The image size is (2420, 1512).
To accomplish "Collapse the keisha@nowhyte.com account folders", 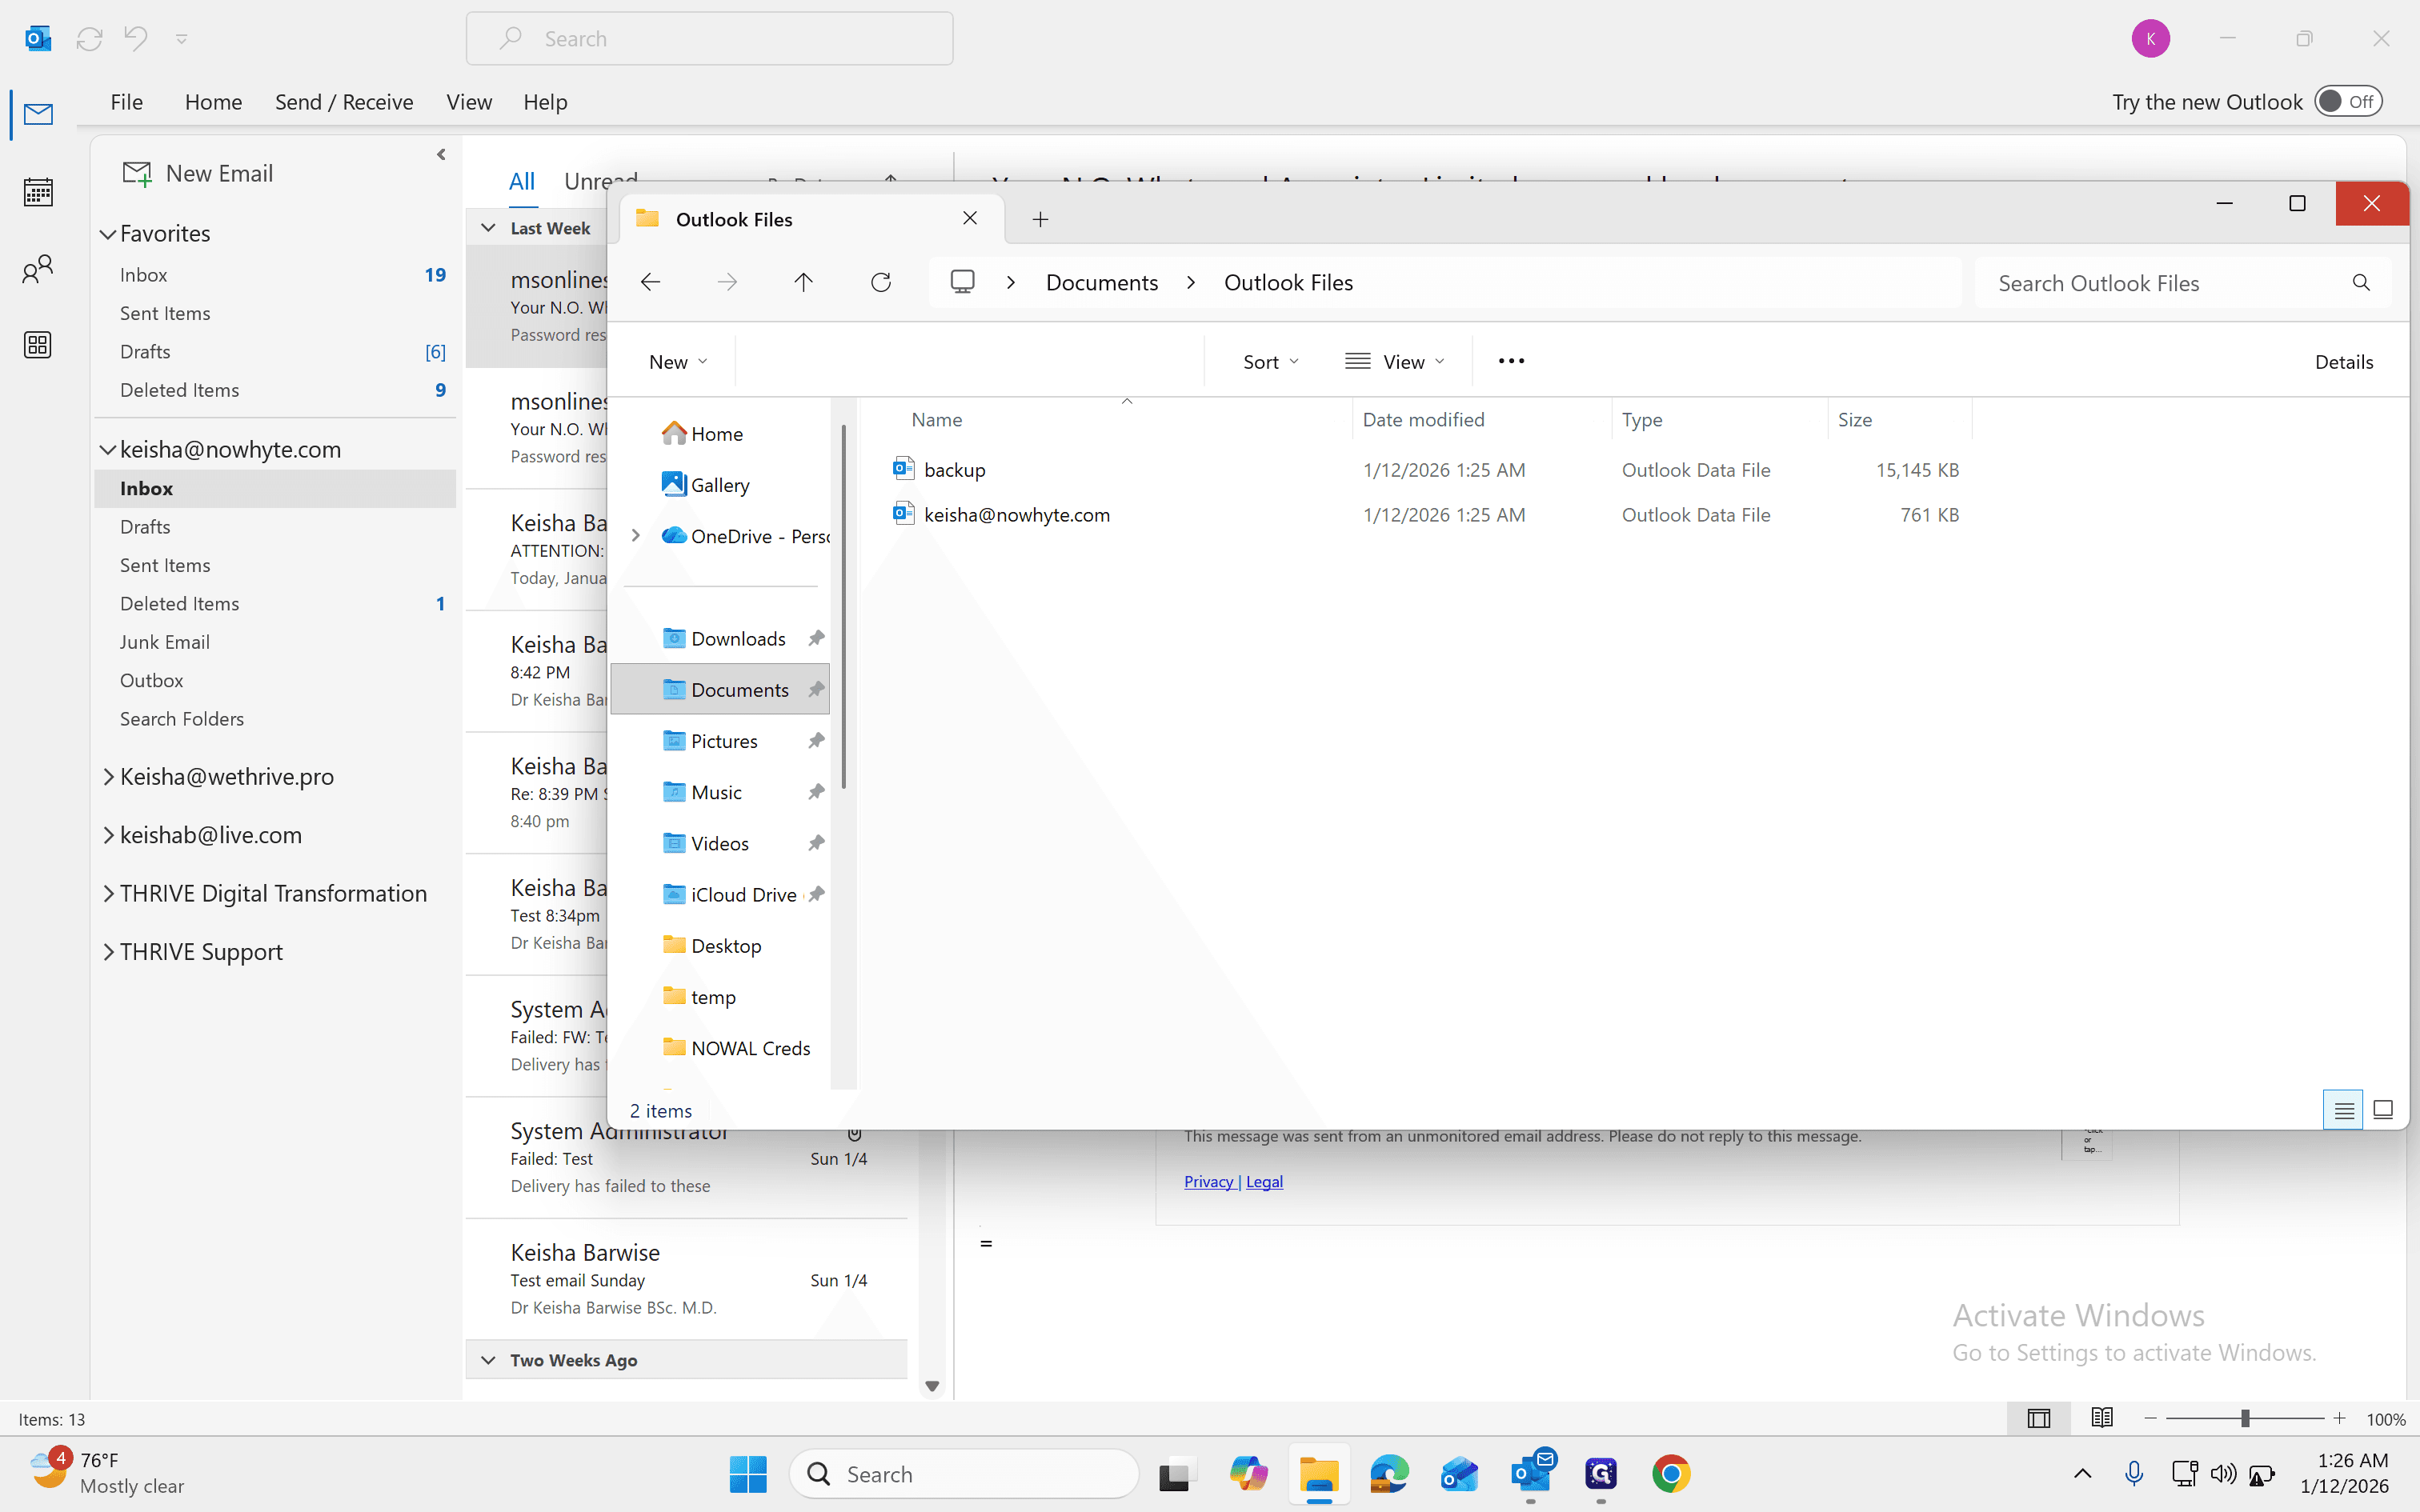I will (108, 450).
